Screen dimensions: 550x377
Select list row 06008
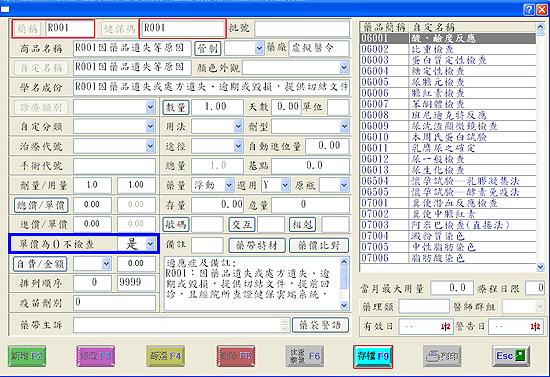[448, 115]
